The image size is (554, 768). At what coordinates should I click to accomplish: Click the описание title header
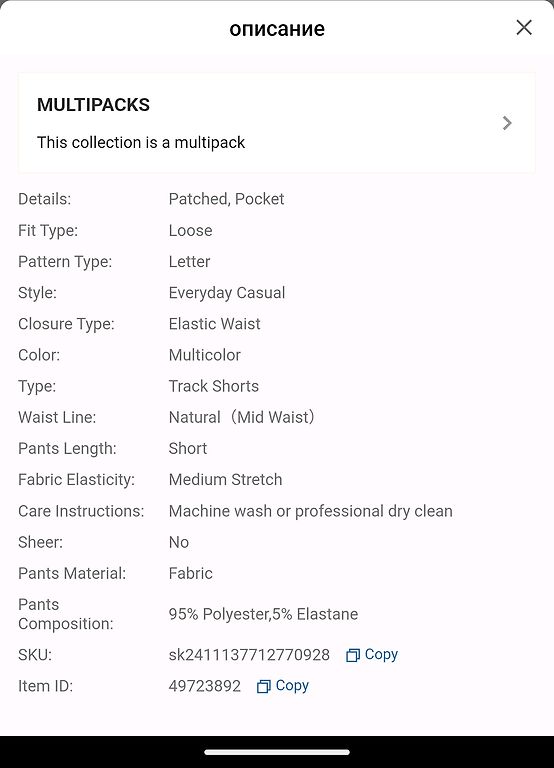click(277, 29)
